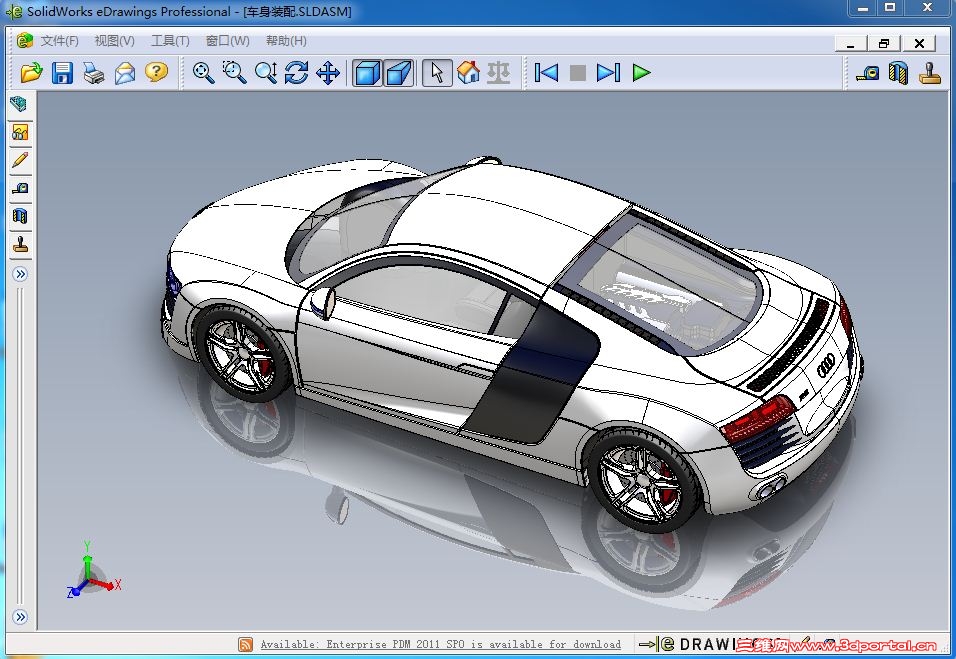Select the Measure tool in the left sidebar
Screen dimensions: 956x659
[x=20, y=188]
